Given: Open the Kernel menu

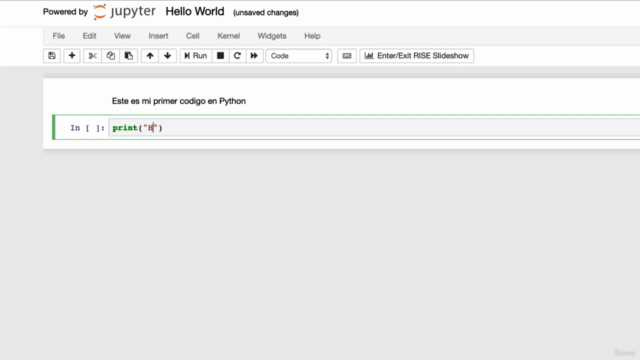Looking at the screenshot, I should coord(229,36).
